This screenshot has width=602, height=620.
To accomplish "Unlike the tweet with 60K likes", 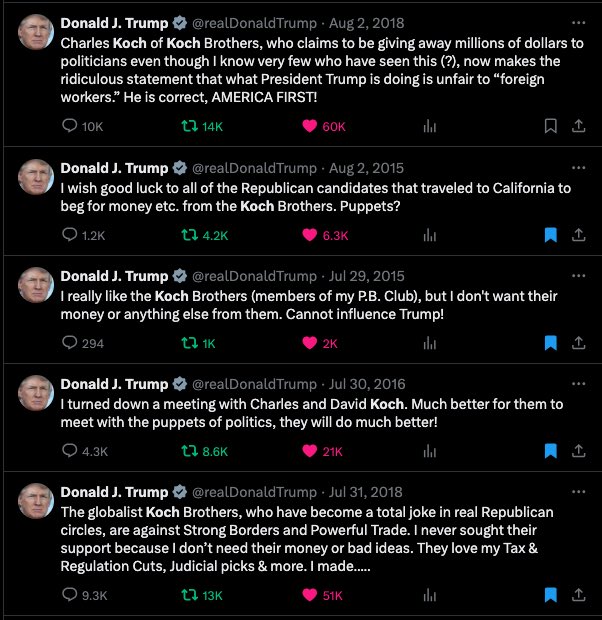I will point(310,127).
